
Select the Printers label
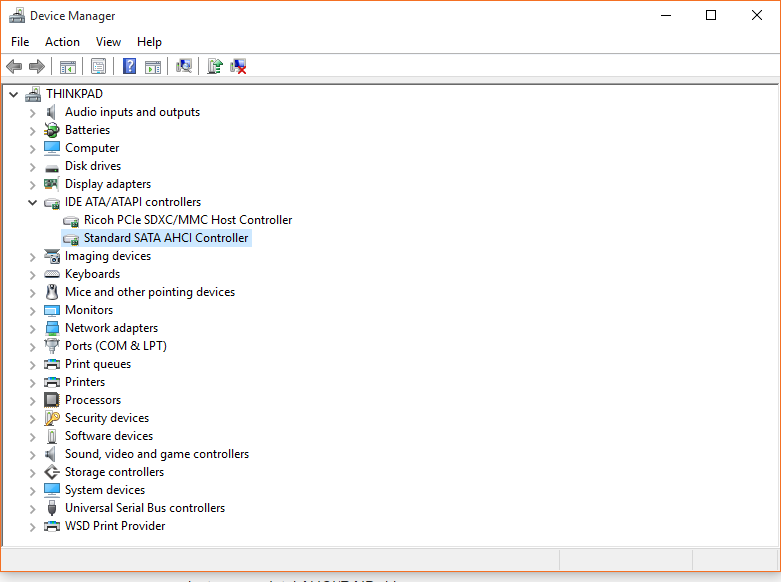85,382
